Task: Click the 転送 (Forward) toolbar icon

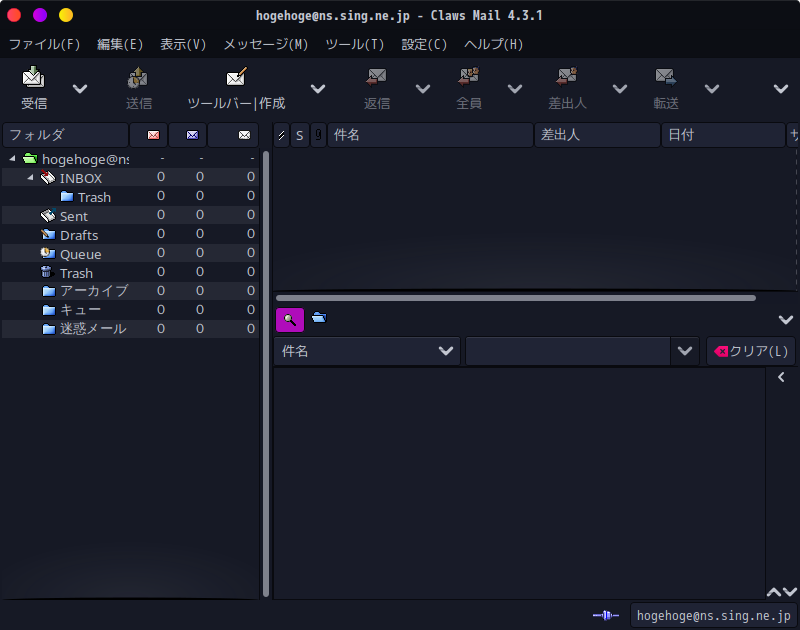Action: pos(666,77)
